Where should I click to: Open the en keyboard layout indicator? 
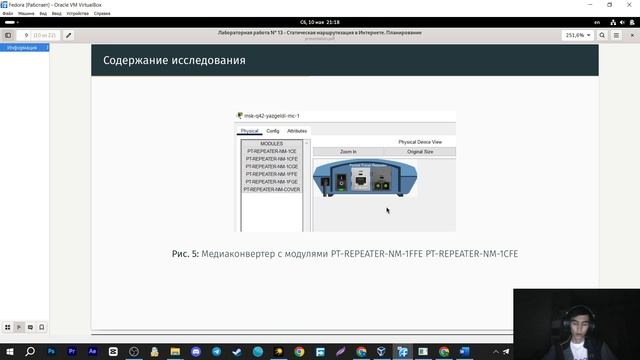coord(597,22)
